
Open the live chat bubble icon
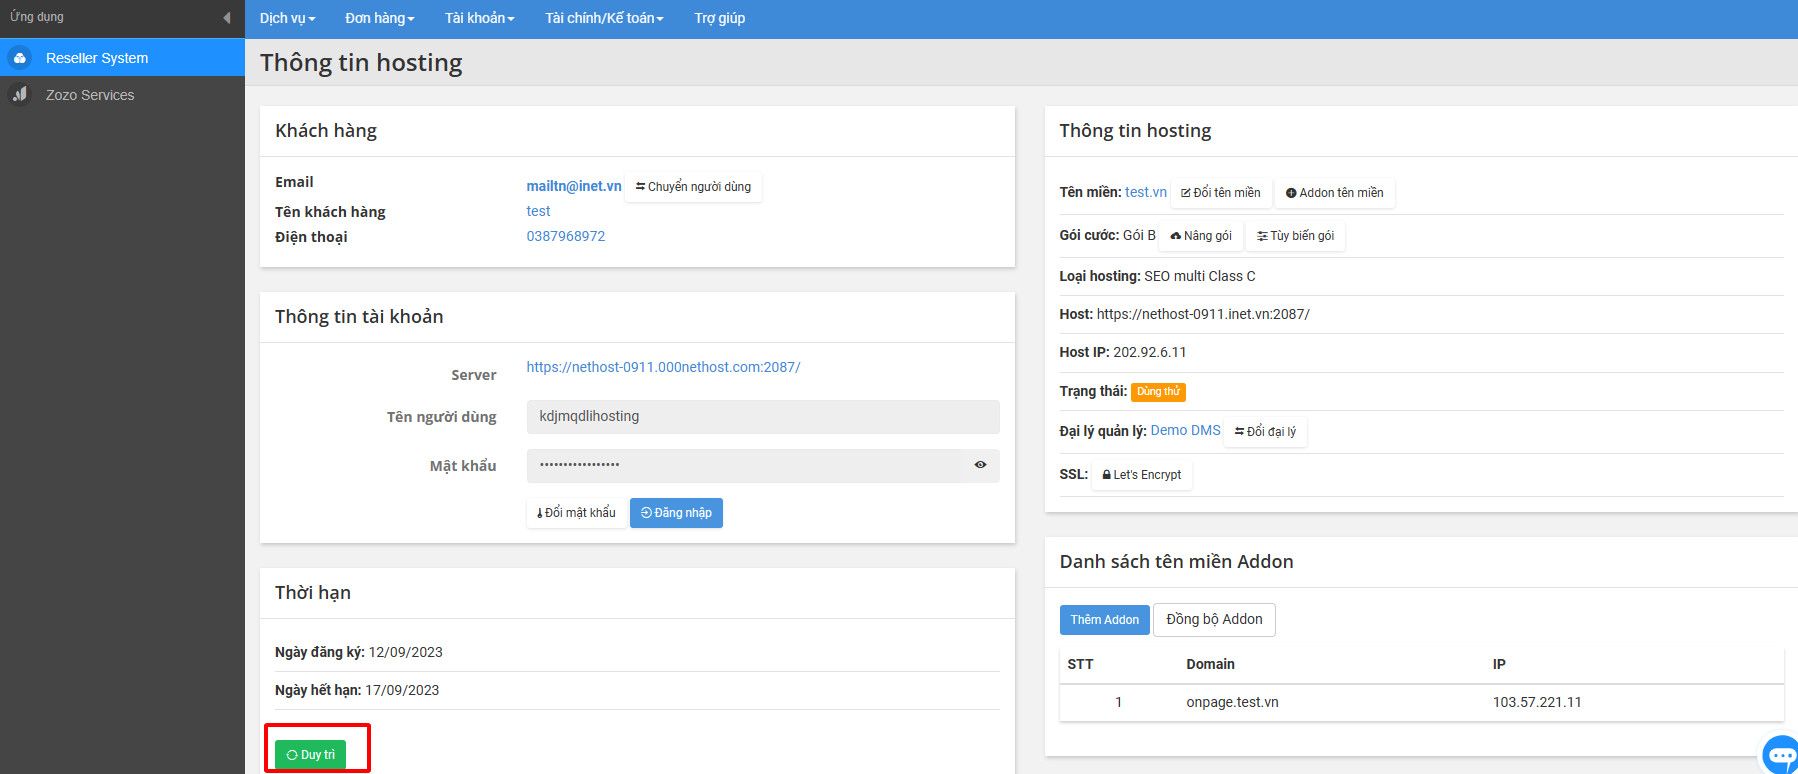click(x=1781, y=754)
